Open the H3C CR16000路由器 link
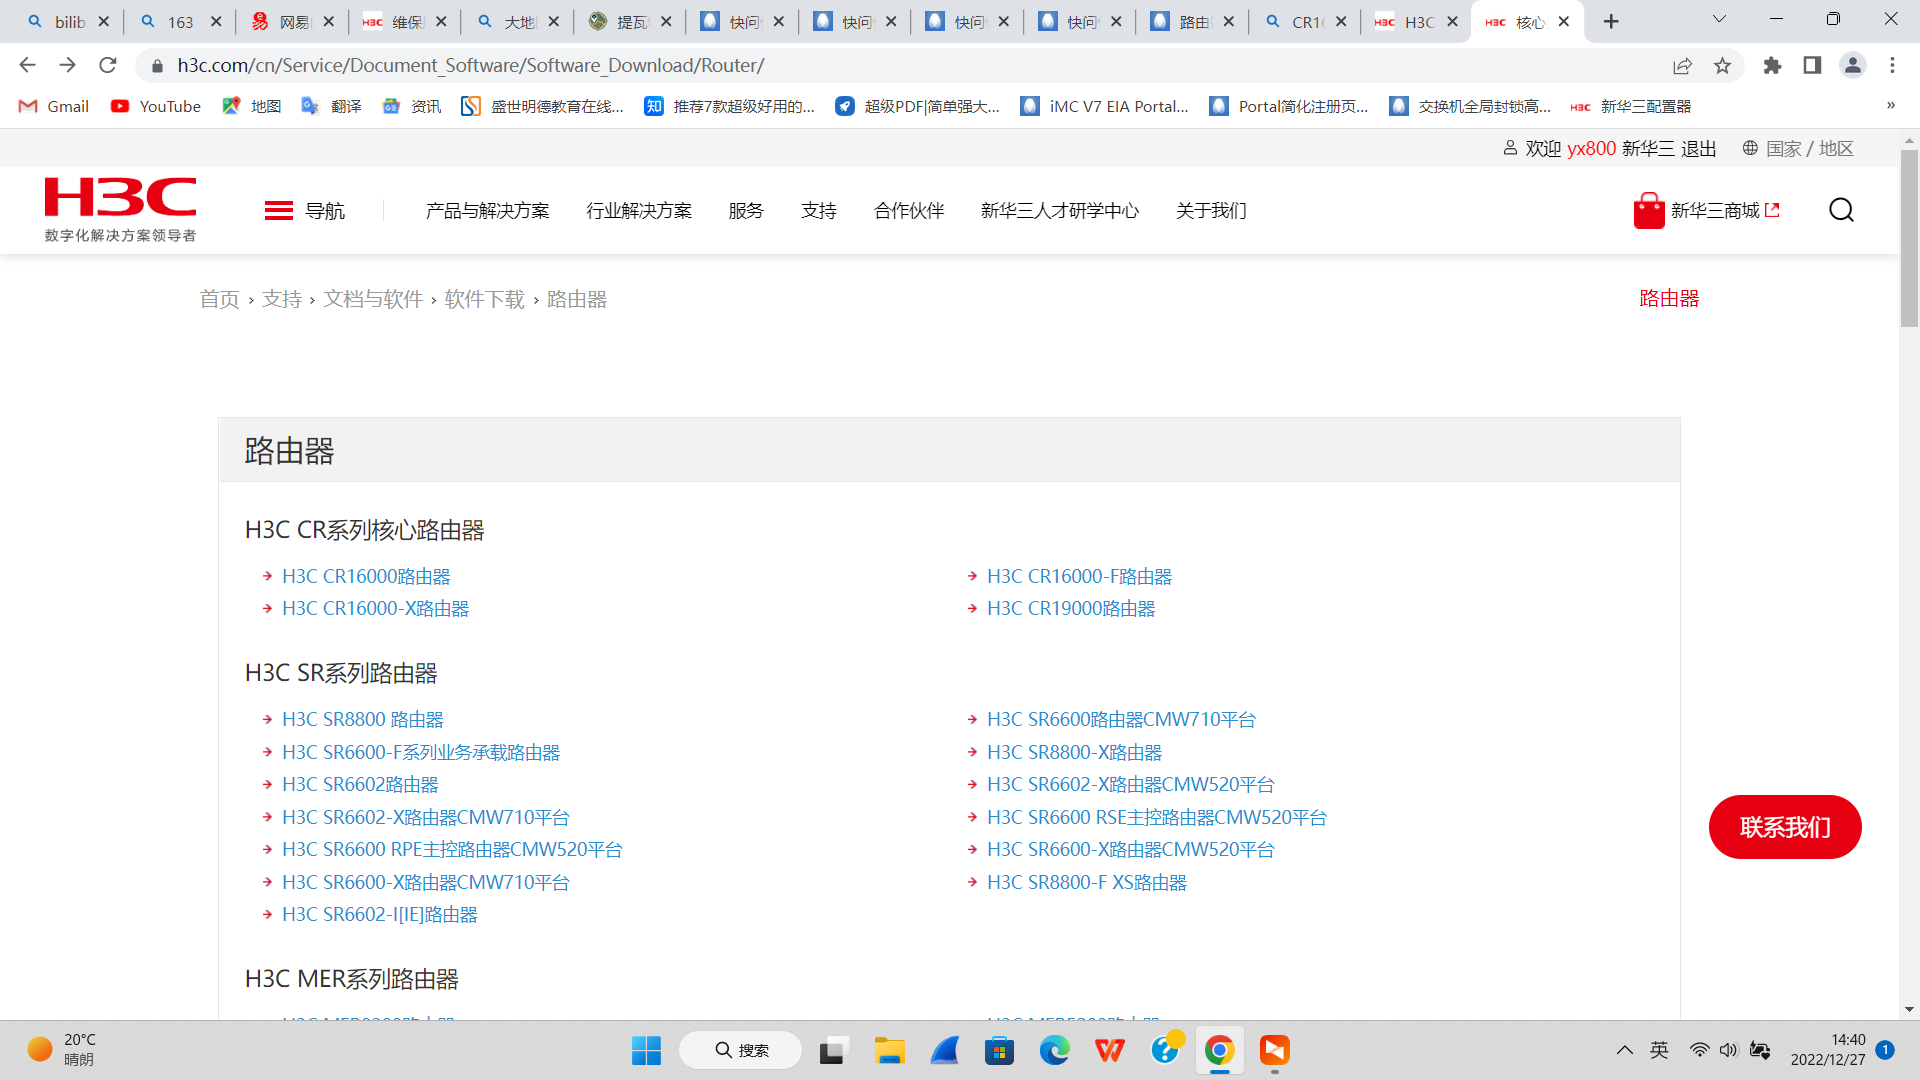 click(366, 577)
